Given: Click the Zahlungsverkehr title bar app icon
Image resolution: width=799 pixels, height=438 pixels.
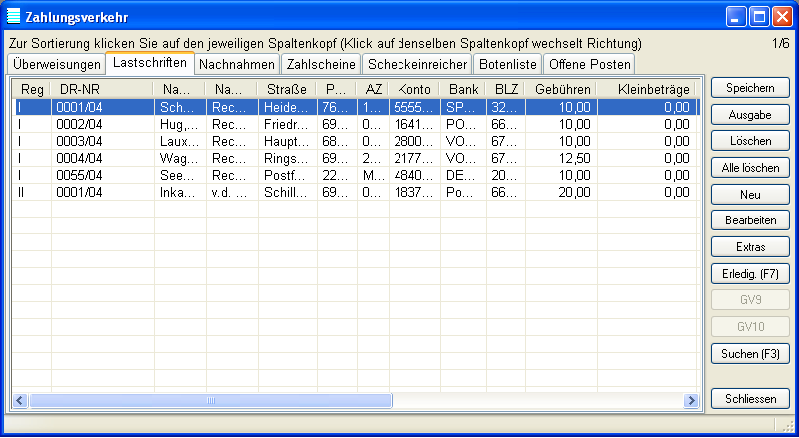Looking at the screenshot, I should [13, 16].
